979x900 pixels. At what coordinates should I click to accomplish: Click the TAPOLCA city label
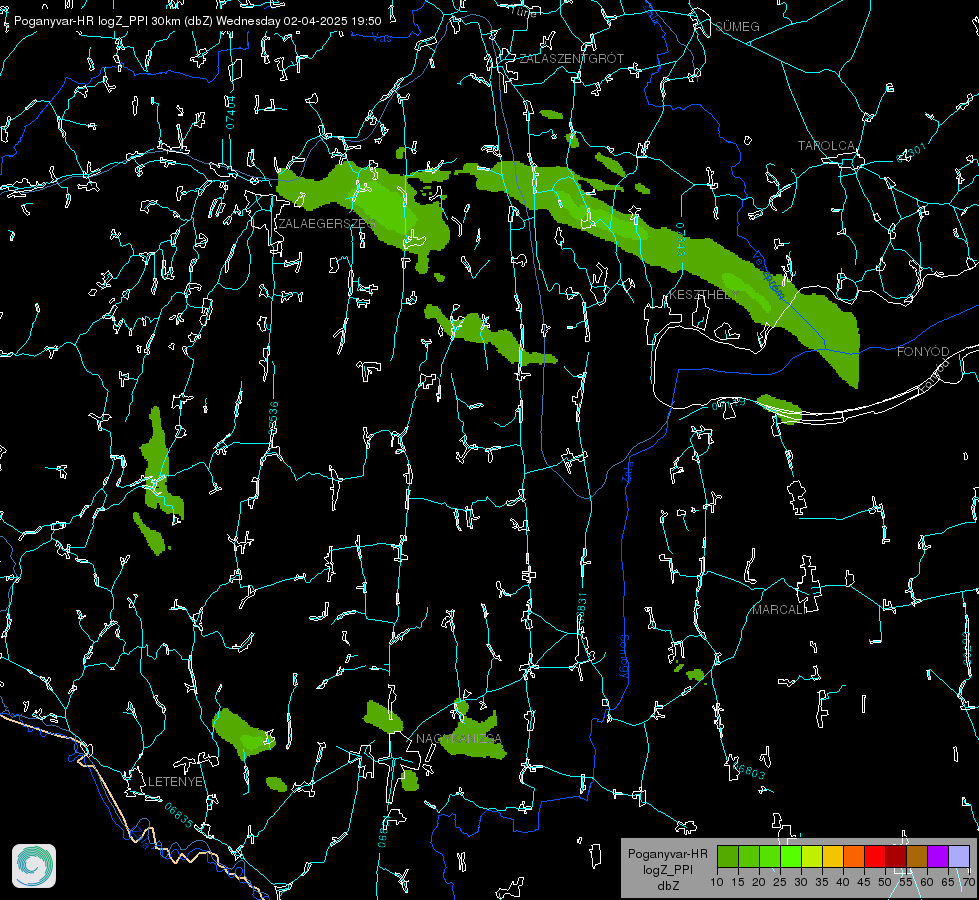click(x=827, y=146)
